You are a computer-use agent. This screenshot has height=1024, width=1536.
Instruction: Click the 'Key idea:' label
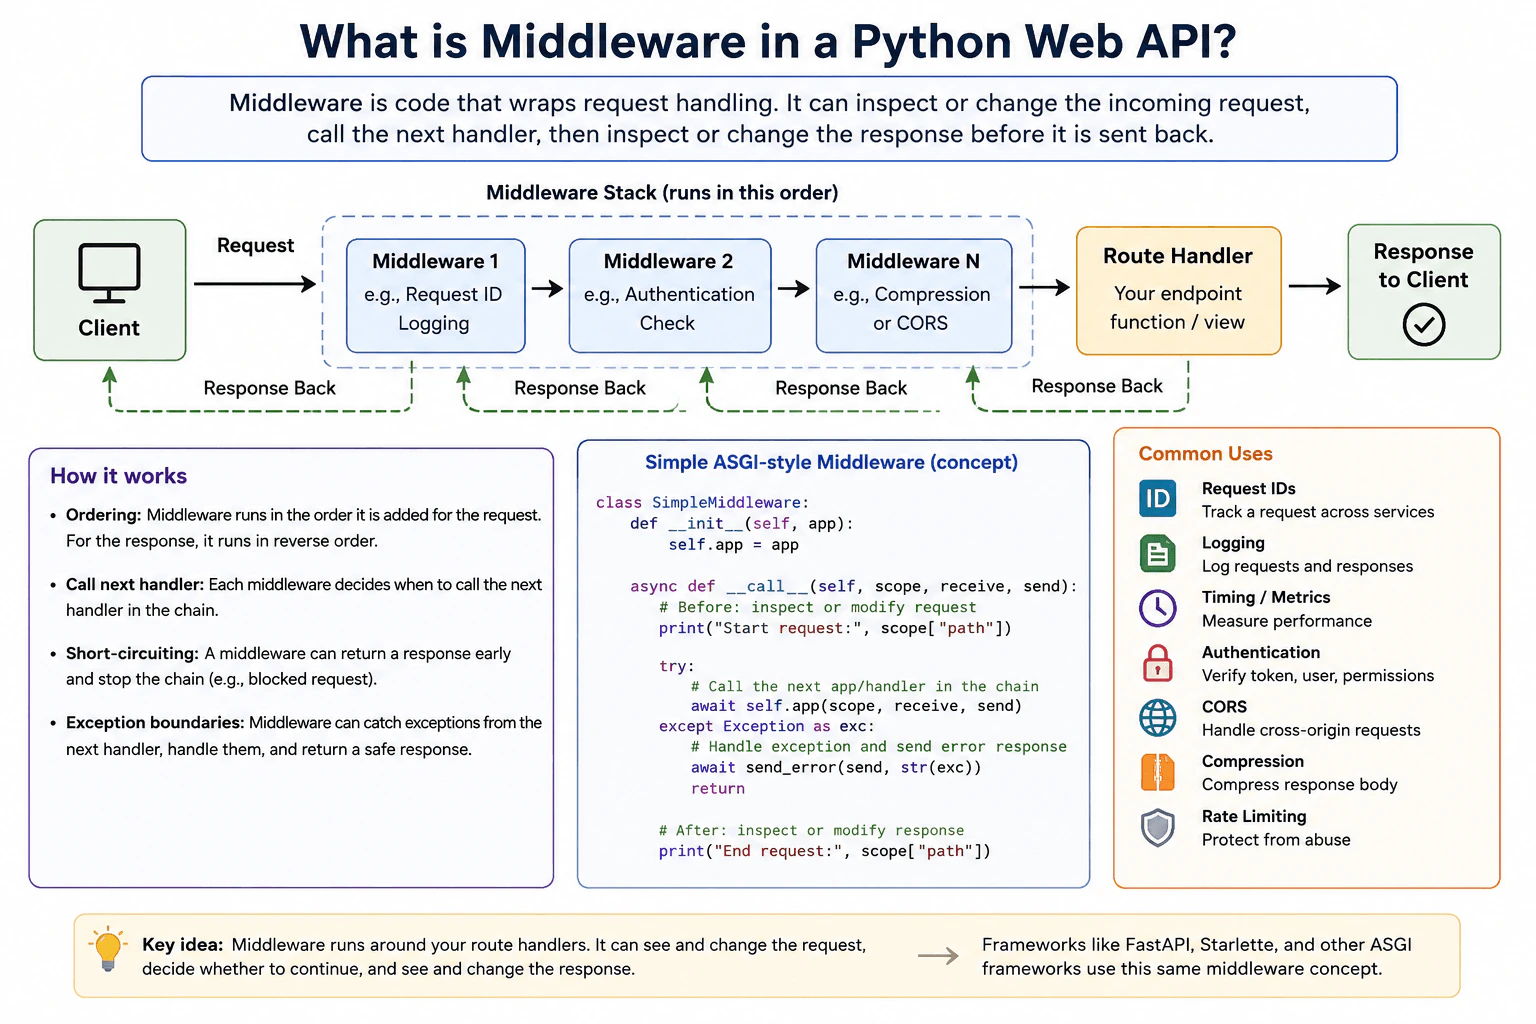pyautogui.click(x=182, y=945)
